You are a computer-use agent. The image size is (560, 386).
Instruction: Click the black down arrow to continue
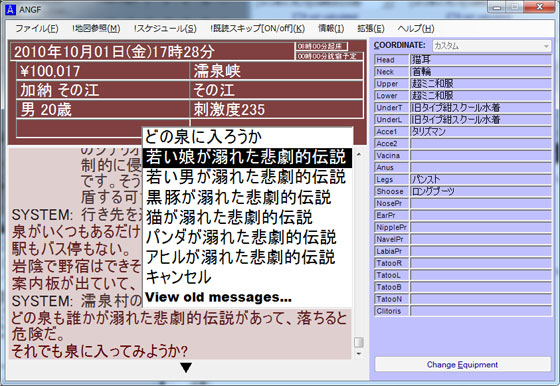186,367
